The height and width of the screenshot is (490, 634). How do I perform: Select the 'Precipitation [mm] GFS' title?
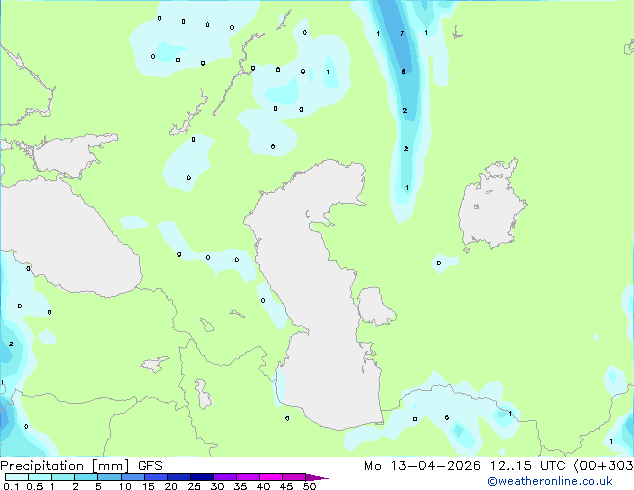point(81,466)
